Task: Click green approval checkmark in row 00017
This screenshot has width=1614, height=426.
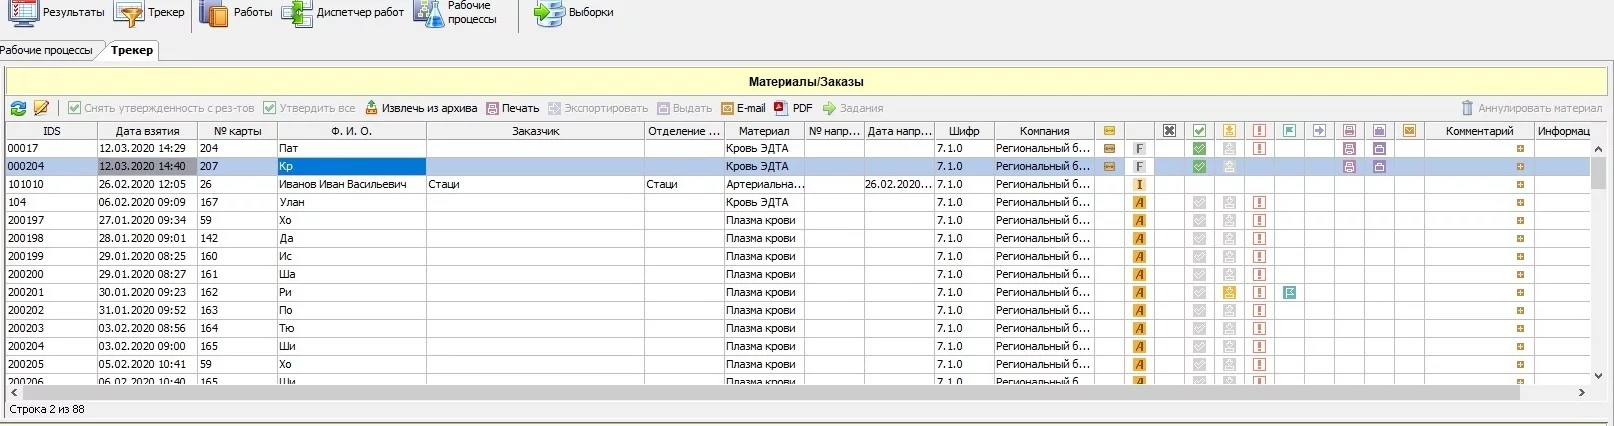Action: click(x=1199, y=148)
